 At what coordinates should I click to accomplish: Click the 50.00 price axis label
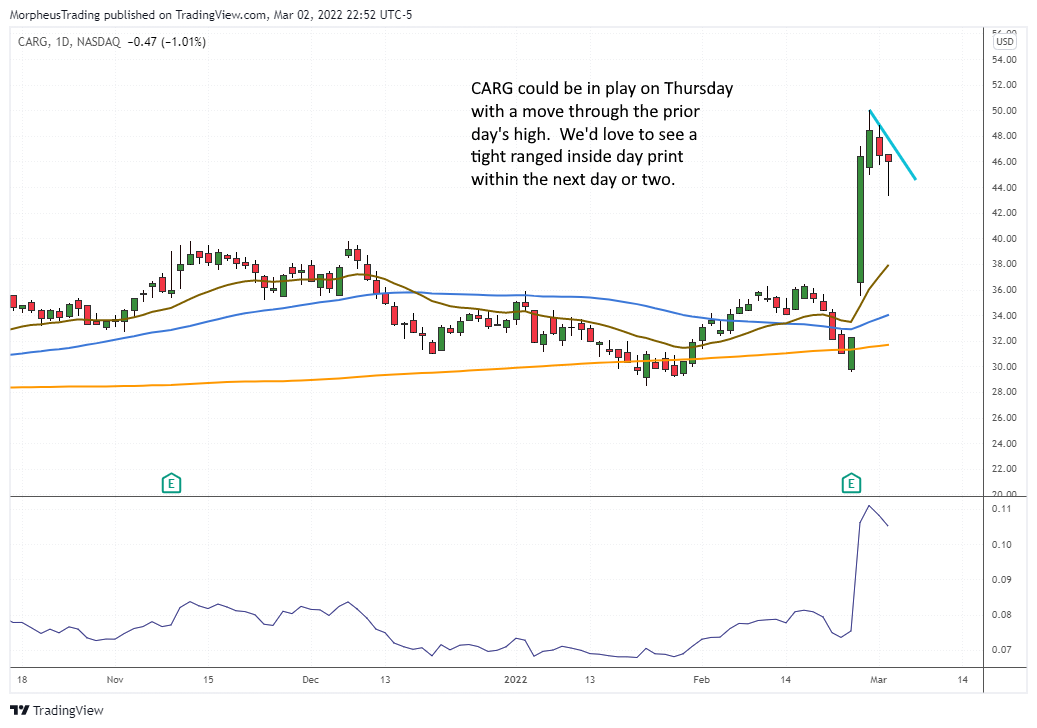click(x=1004, y=110)
